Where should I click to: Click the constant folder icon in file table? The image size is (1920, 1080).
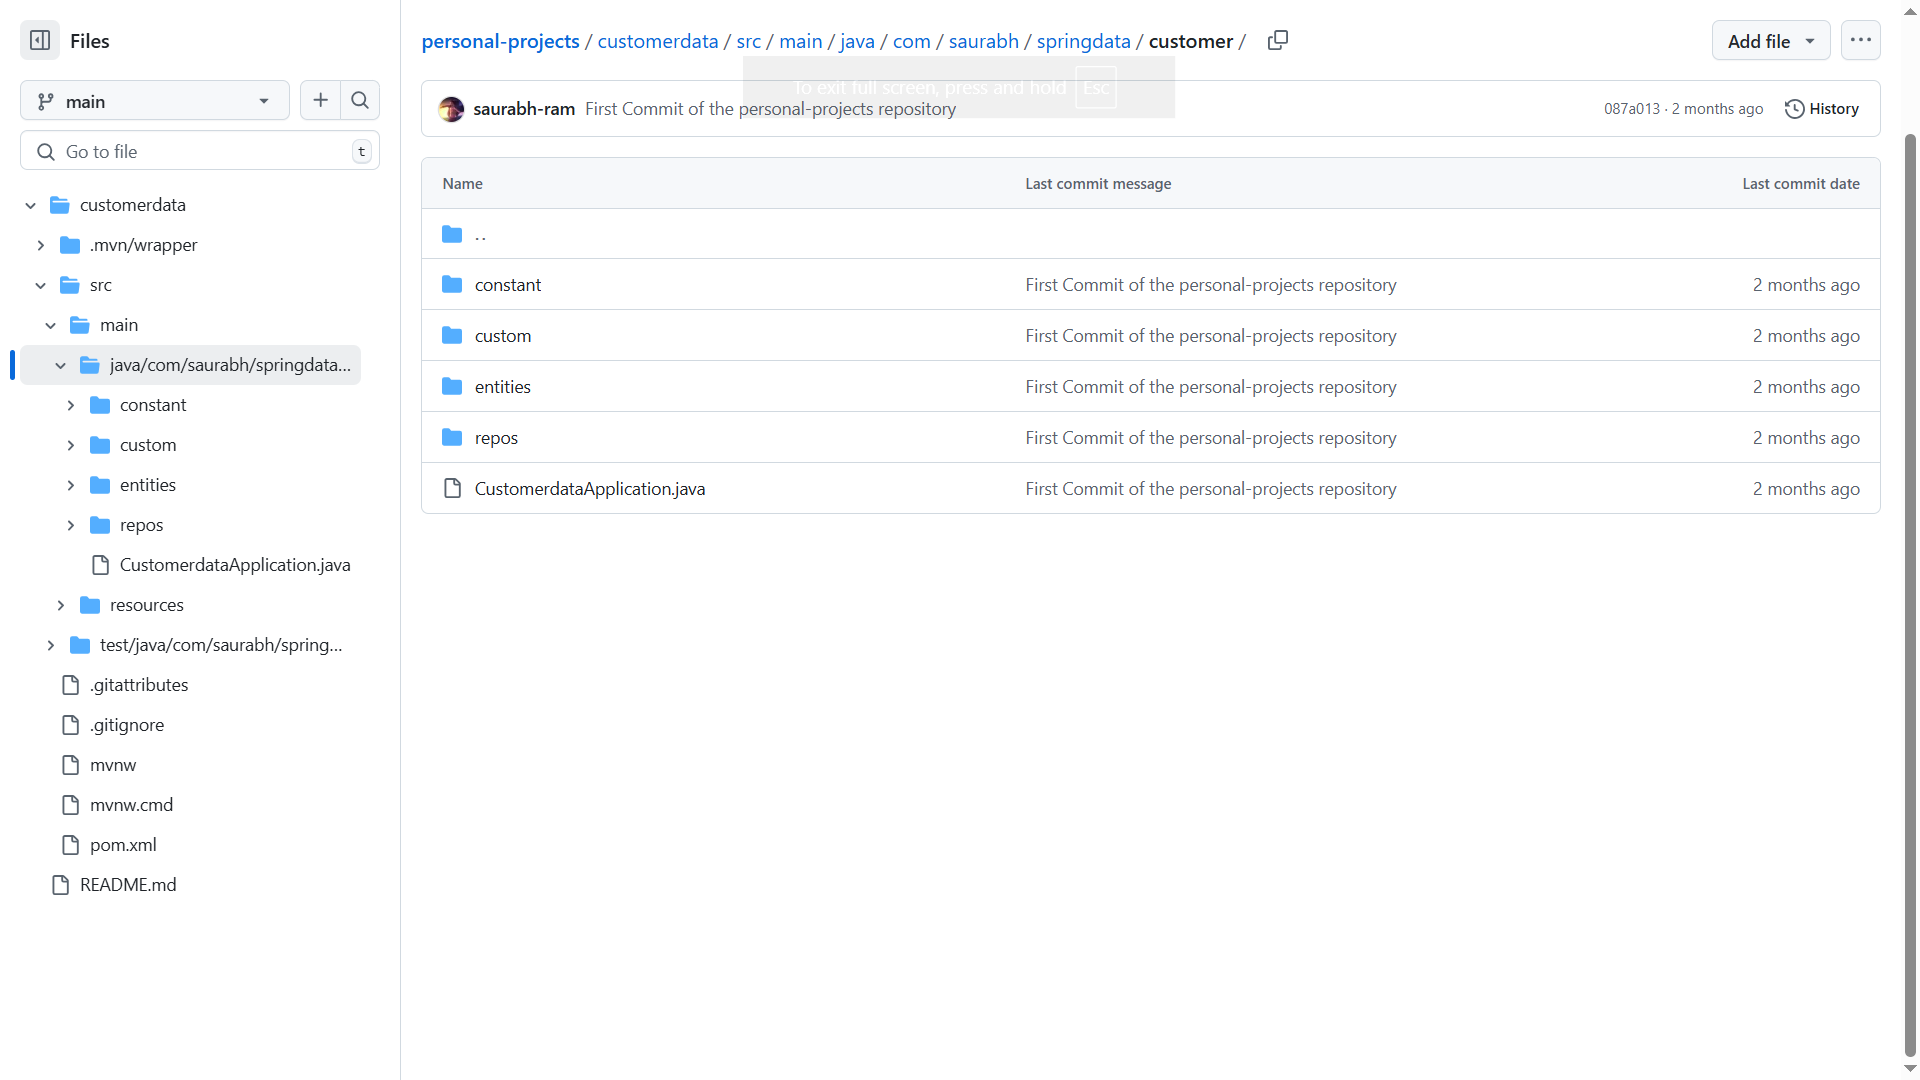coord(452,285)
